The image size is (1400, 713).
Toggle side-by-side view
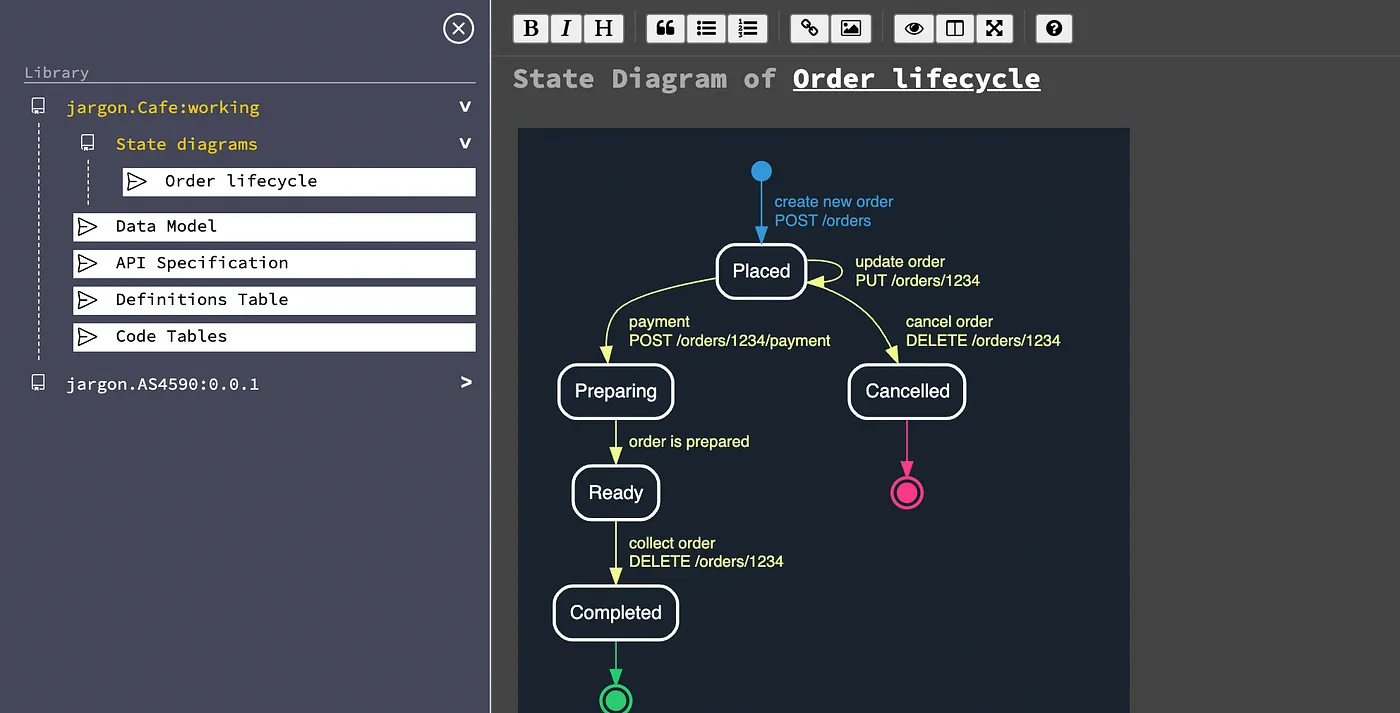click(x=954, y=28)
